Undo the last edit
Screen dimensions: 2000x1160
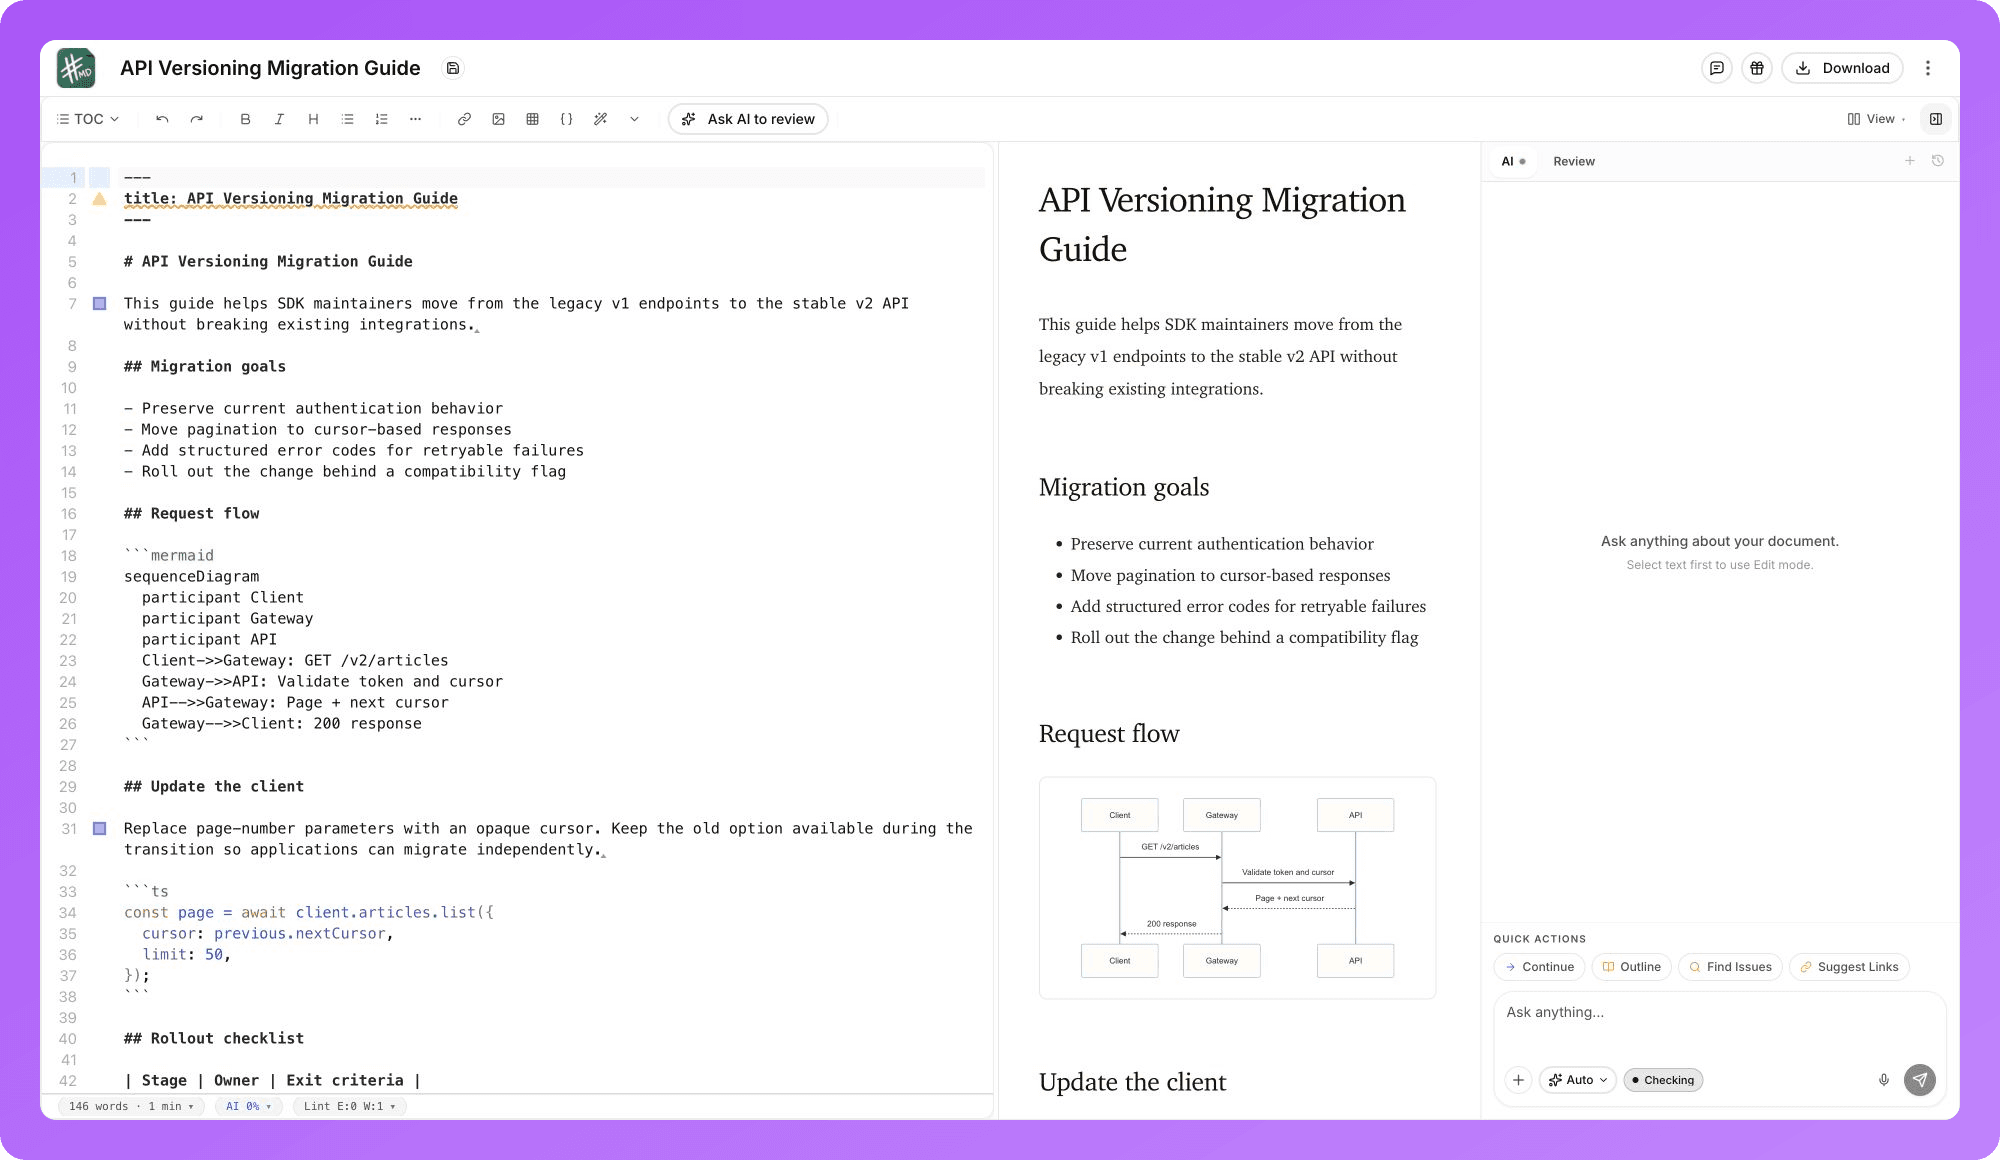(x=162, y=119)
